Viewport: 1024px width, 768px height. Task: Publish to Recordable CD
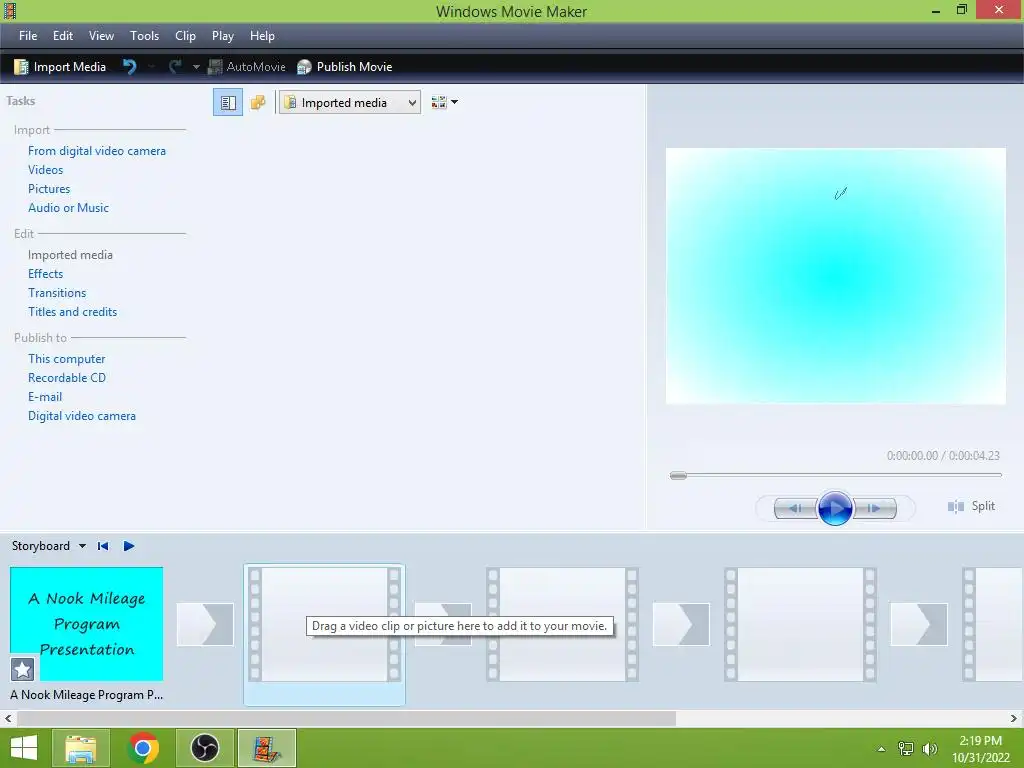coord(67,377)
